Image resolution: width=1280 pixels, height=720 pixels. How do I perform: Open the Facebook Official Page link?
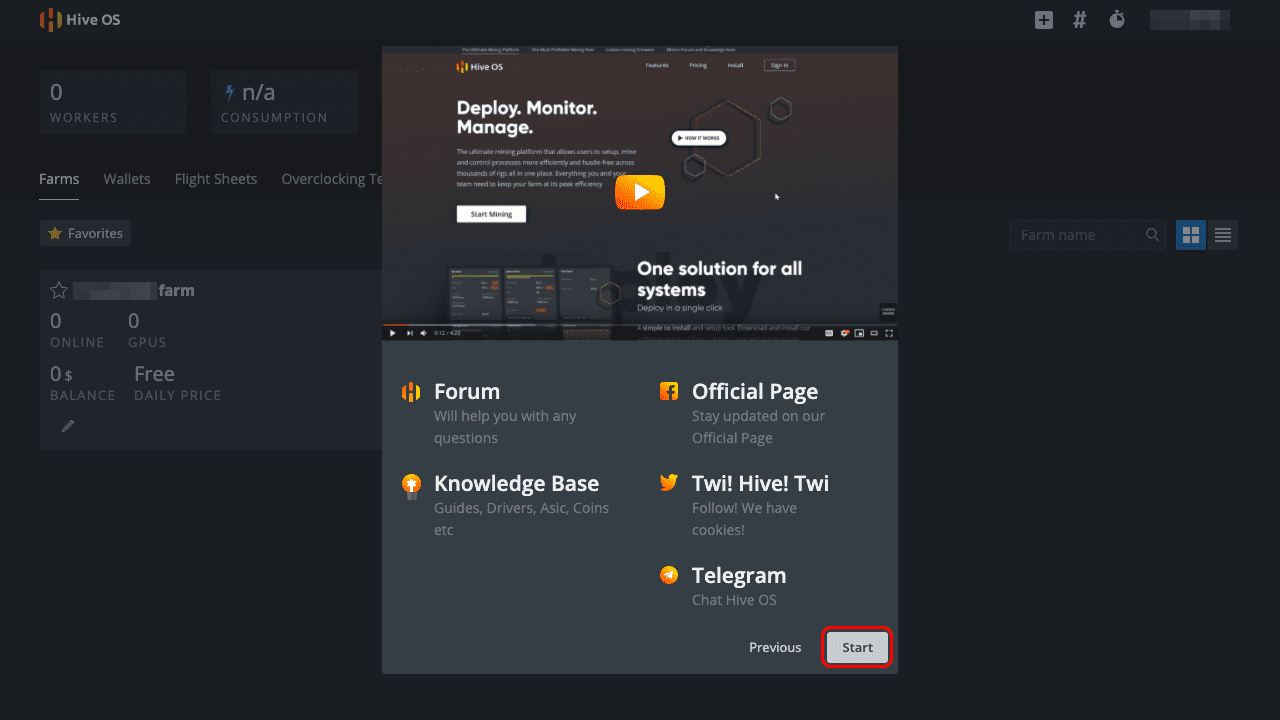[754, 392]
